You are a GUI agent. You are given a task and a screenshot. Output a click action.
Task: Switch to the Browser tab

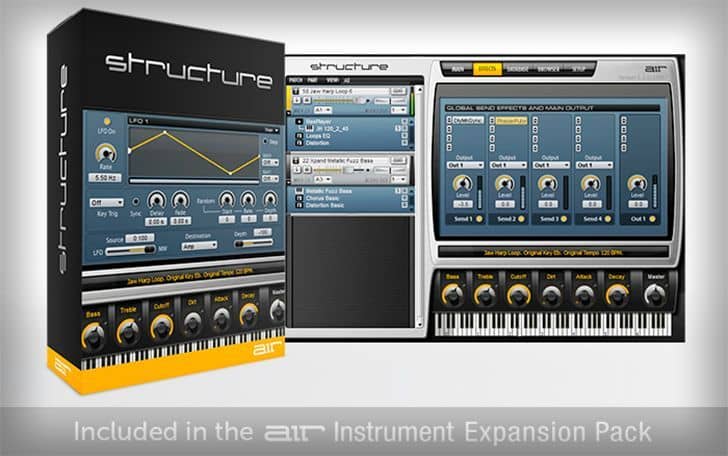click(548, 69)
